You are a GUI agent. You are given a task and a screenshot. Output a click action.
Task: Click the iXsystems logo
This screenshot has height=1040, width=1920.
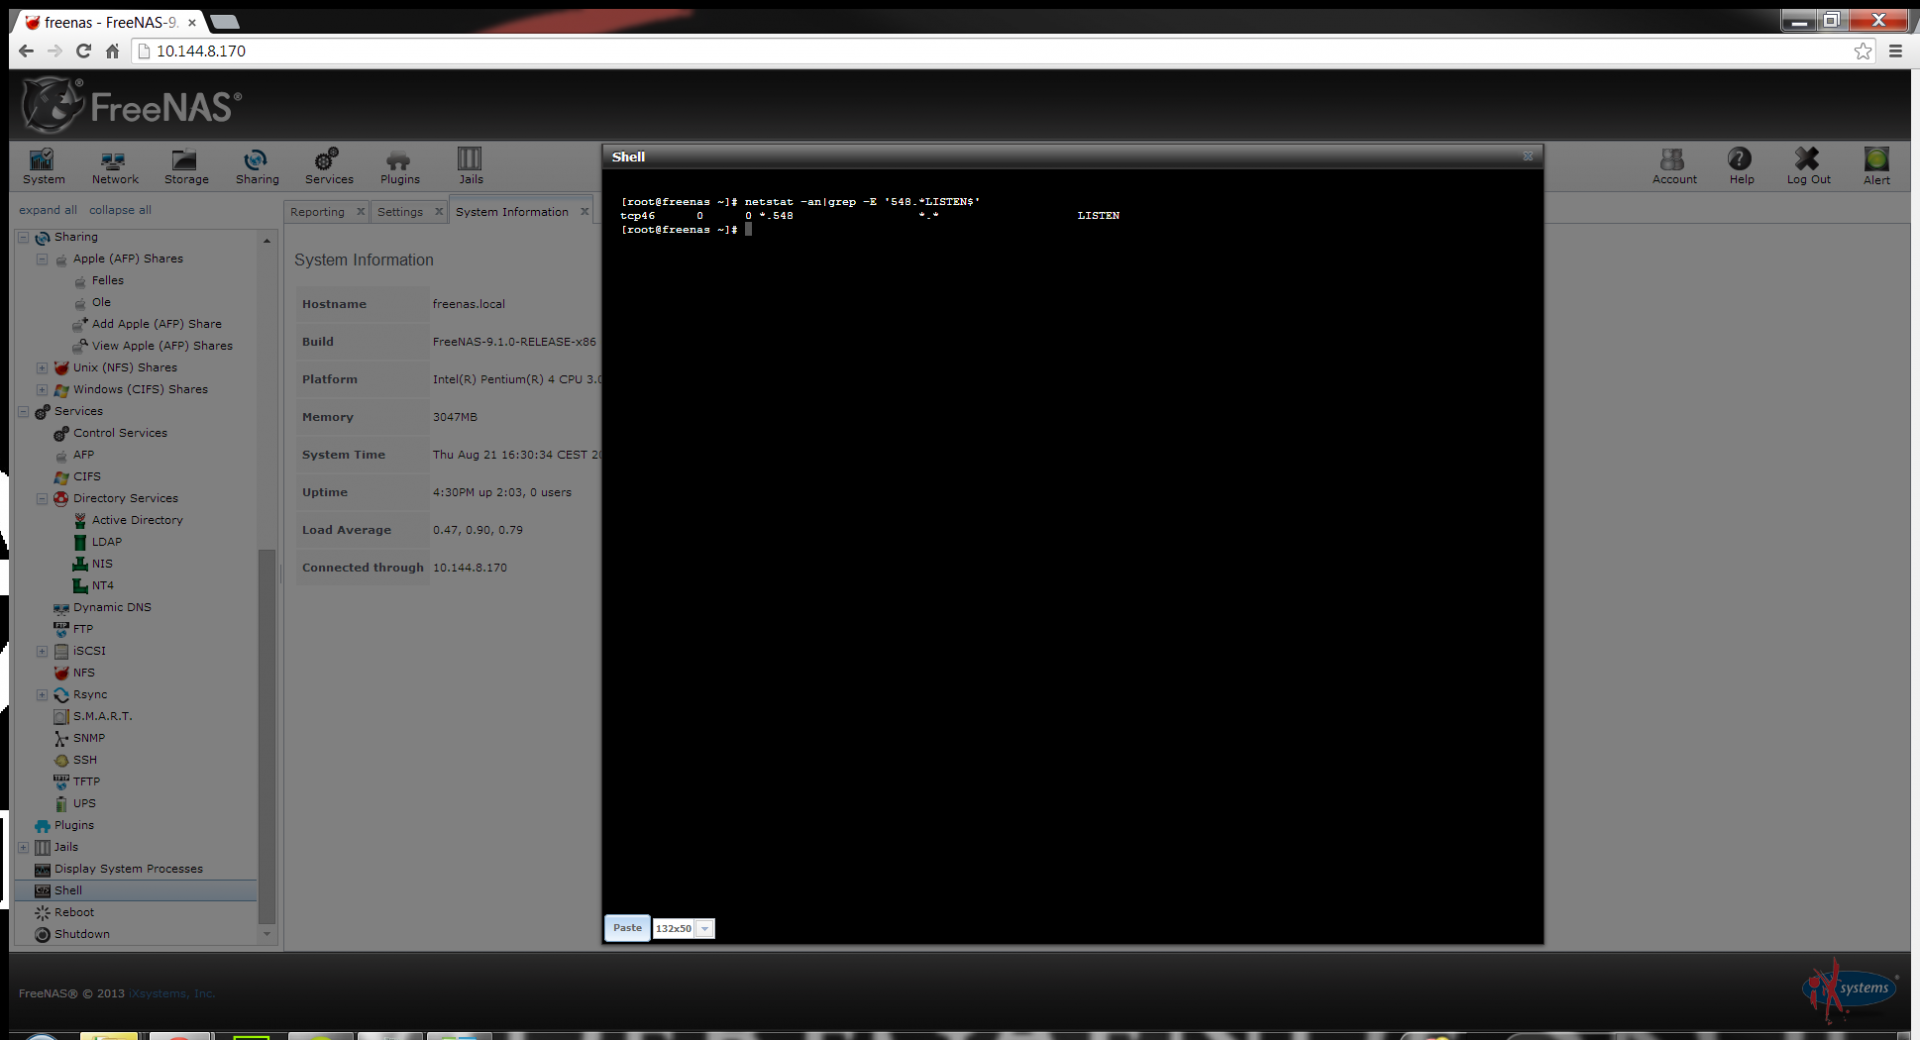click(1850, 989)
